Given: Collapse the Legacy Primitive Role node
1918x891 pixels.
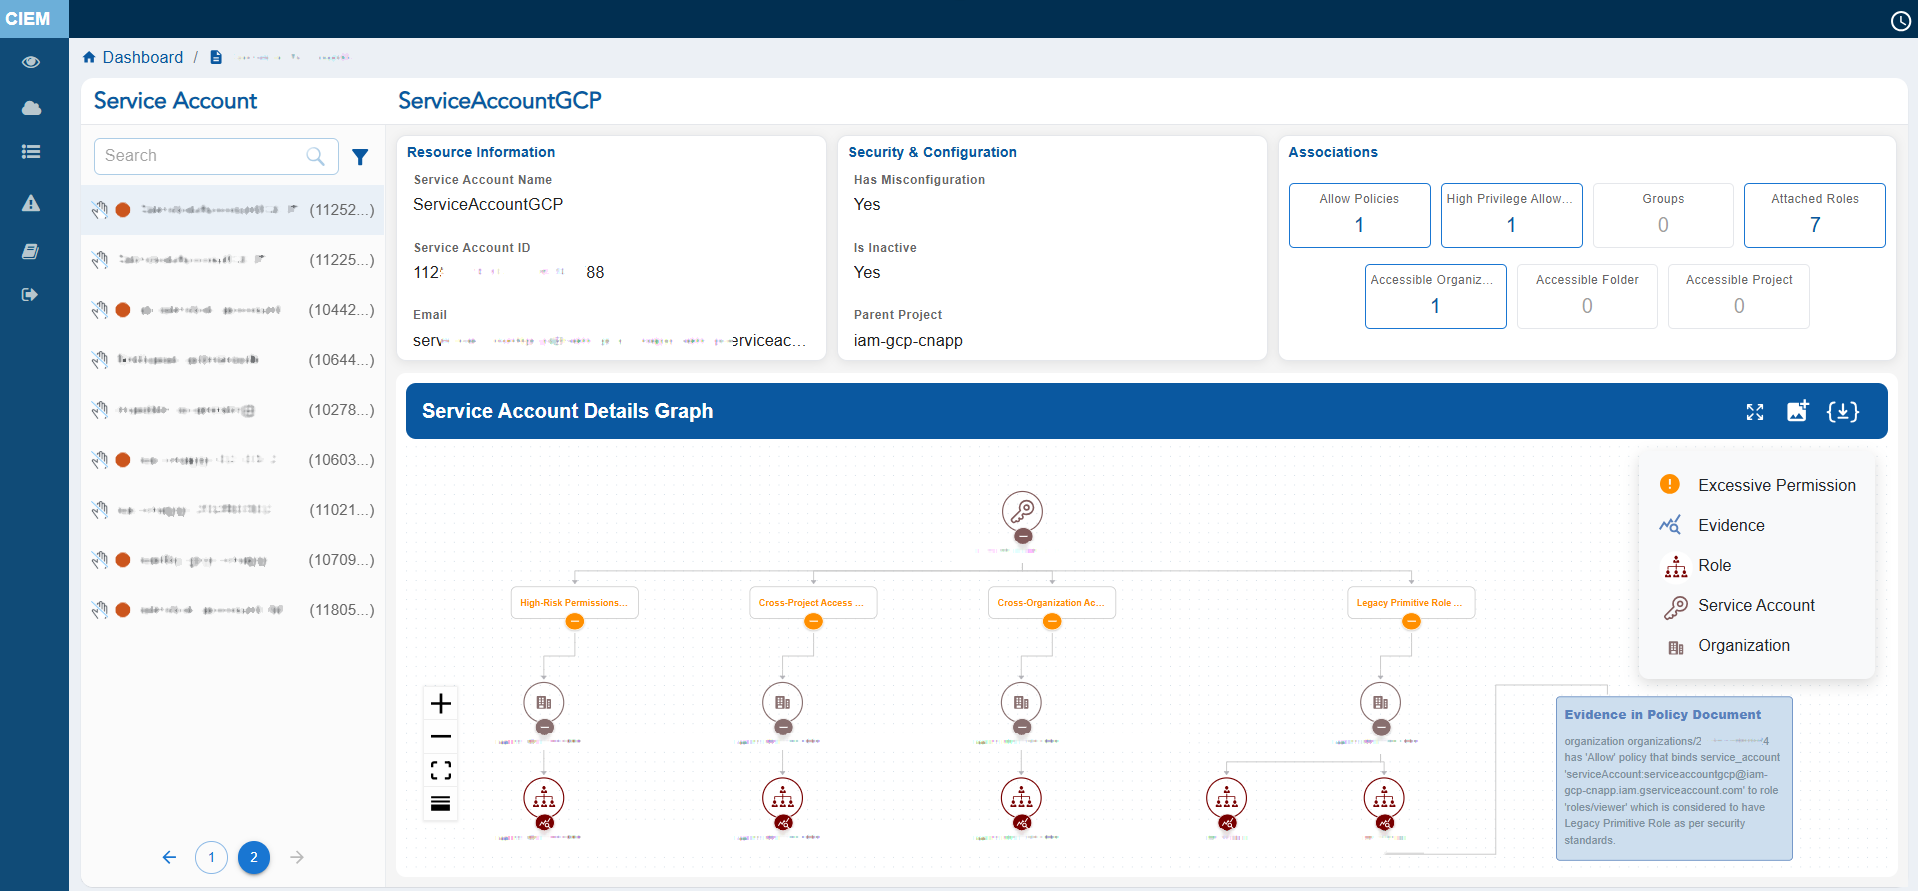Looking at the screenshot, I should coord(1410,622).
